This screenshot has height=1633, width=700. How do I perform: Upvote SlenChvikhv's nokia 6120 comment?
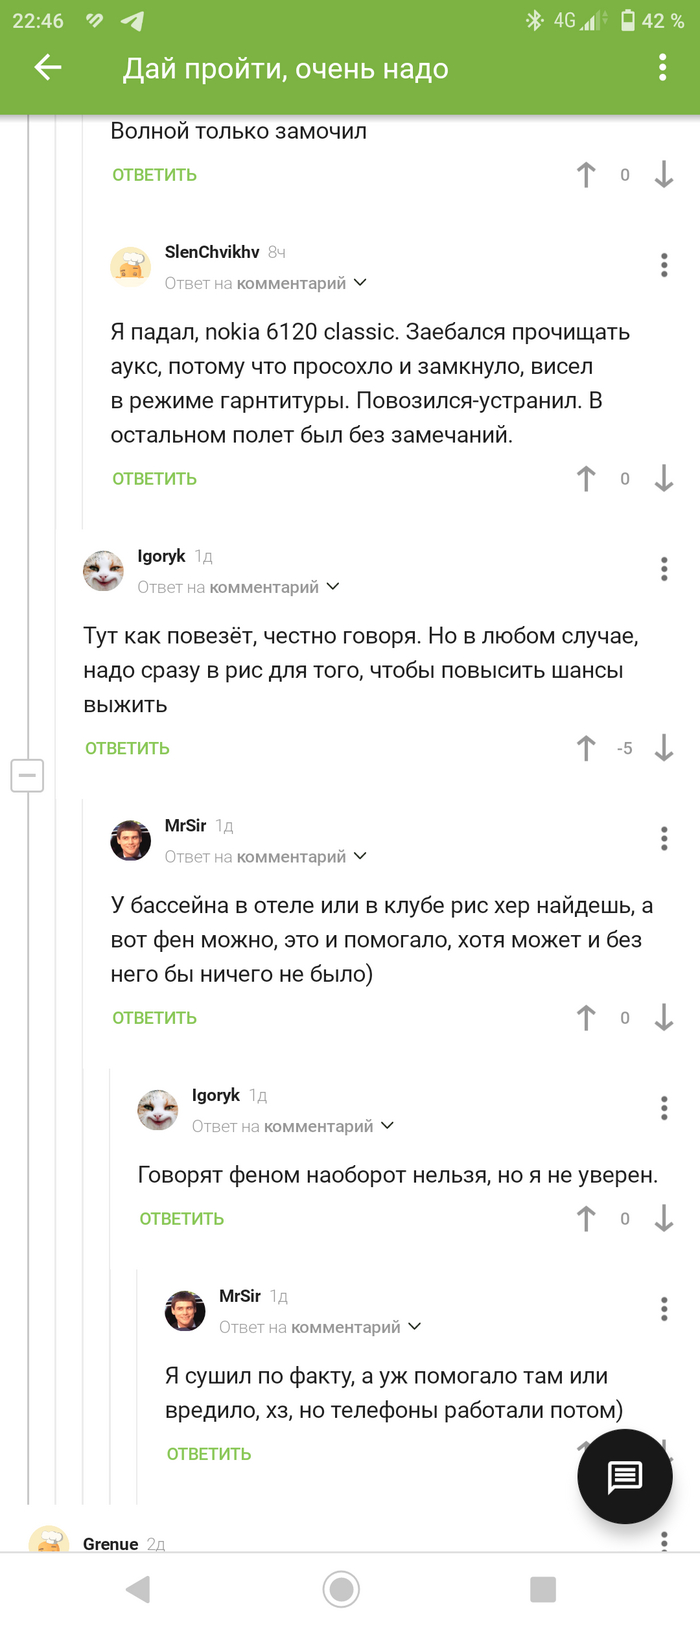[586, 479]
